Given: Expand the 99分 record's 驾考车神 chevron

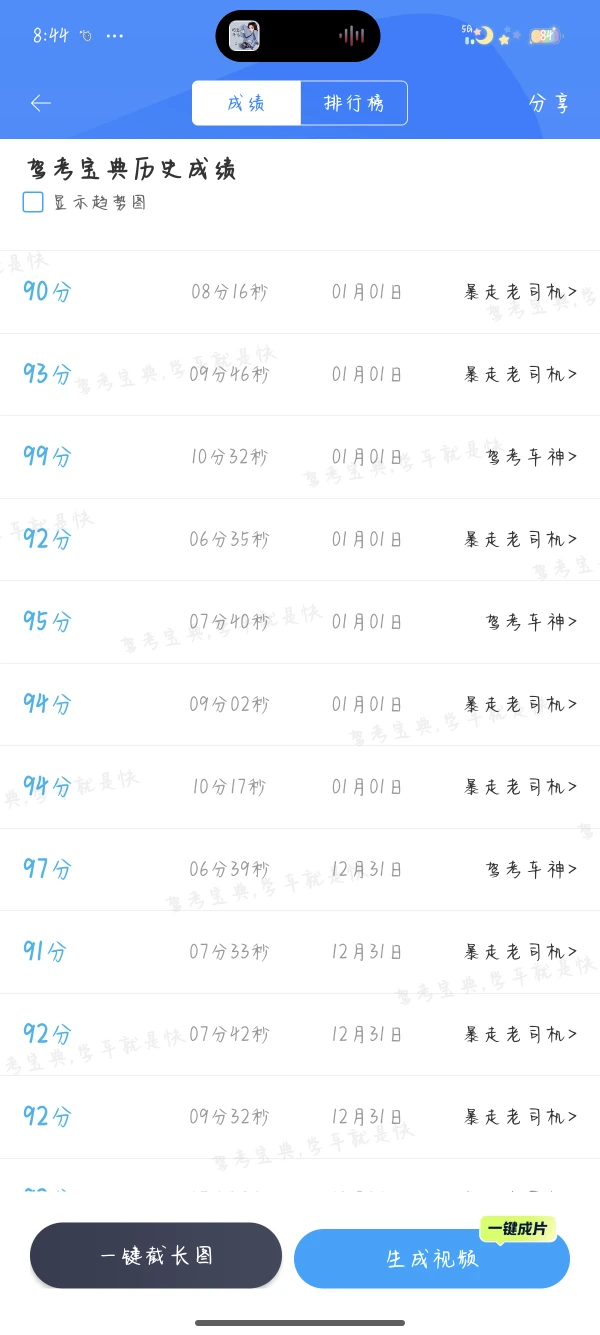Looking at the screenshot, I should (x=572, y=457).
